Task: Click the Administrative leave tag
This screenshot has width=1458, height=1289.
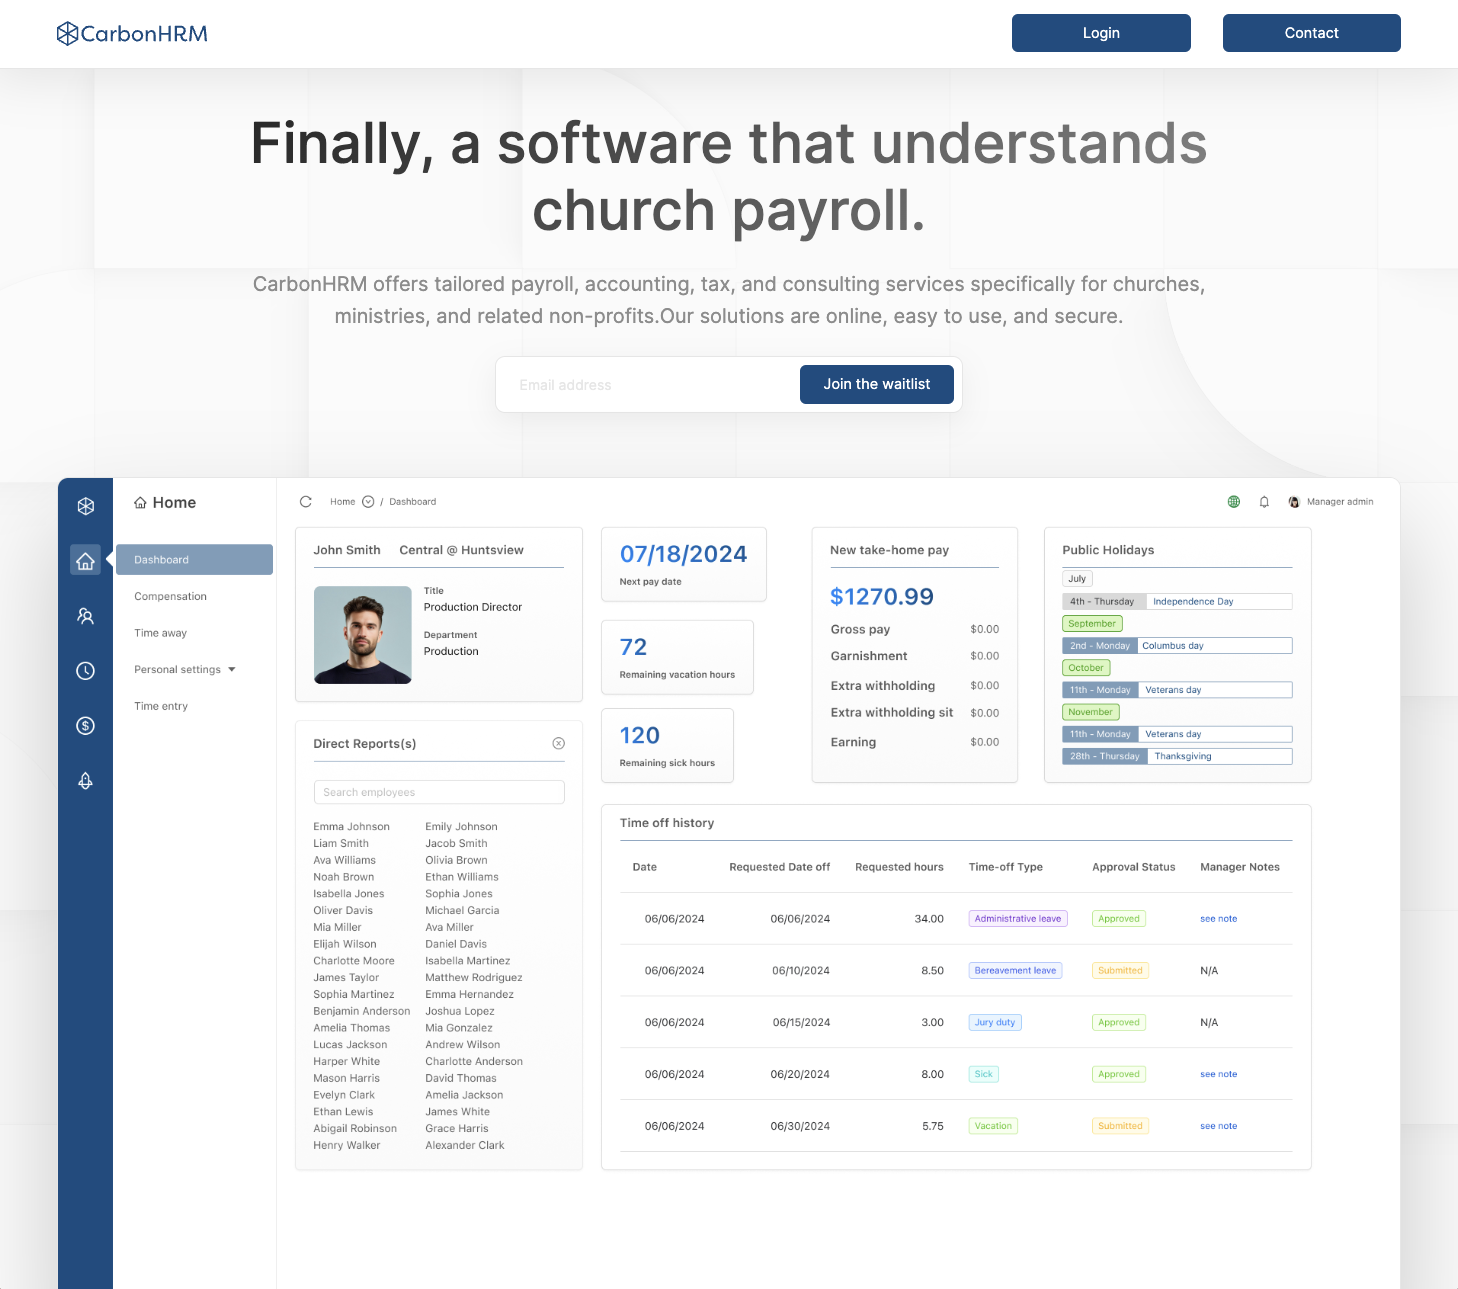Action: [1018, 919]
